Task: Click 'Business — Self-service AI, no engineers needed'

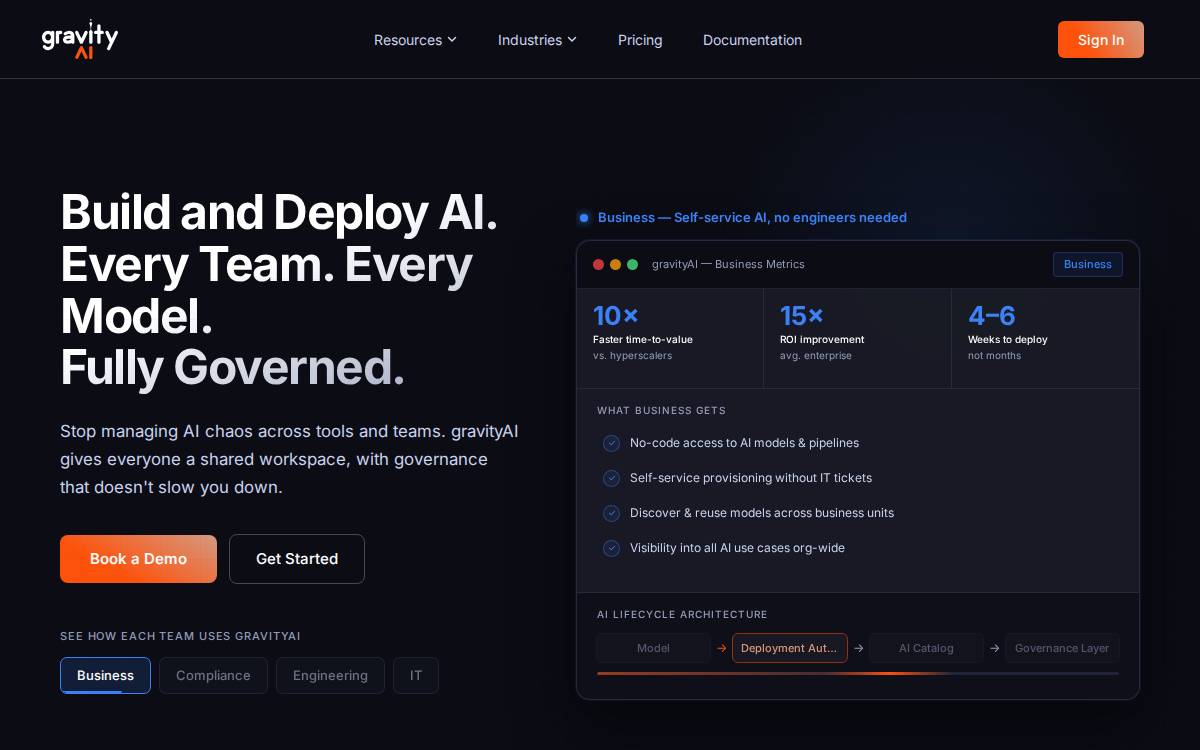Action: click(752, 218)
